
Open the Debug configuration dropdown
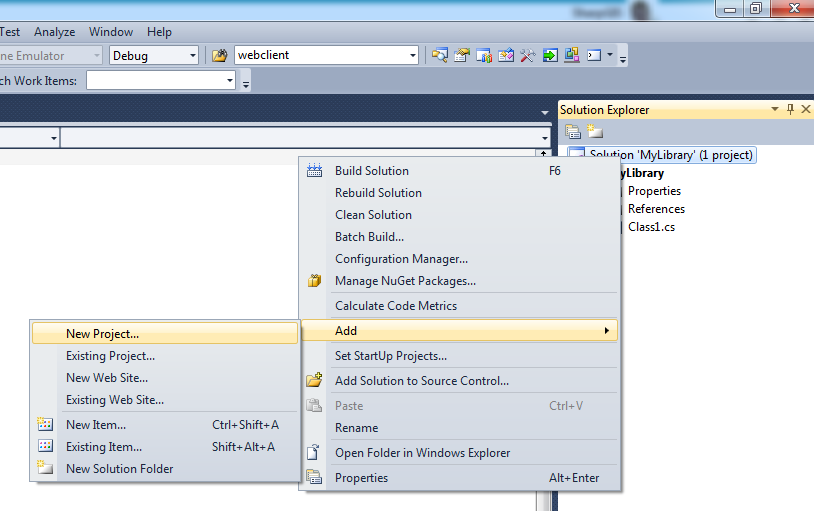pos(193,55)
